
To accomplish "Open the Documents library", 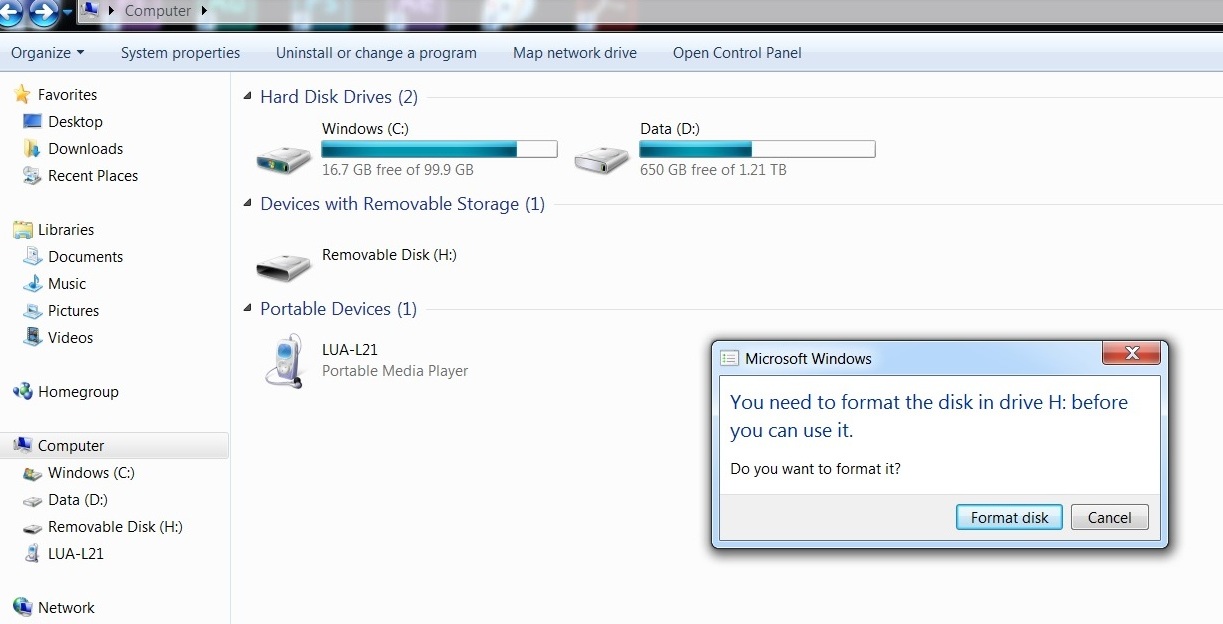I will (x=85, y=257).
